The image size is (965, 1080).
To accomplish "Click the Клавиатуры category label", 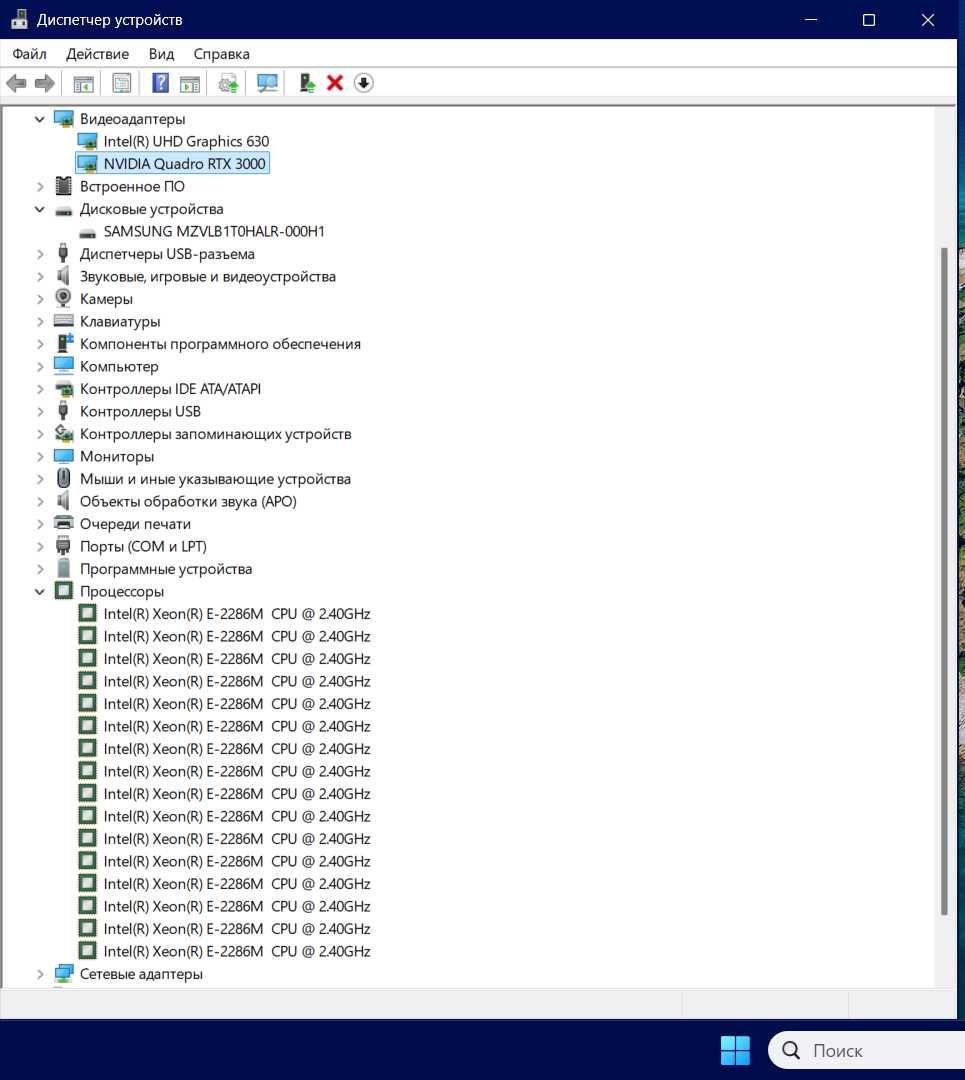I will pos(120,322).
